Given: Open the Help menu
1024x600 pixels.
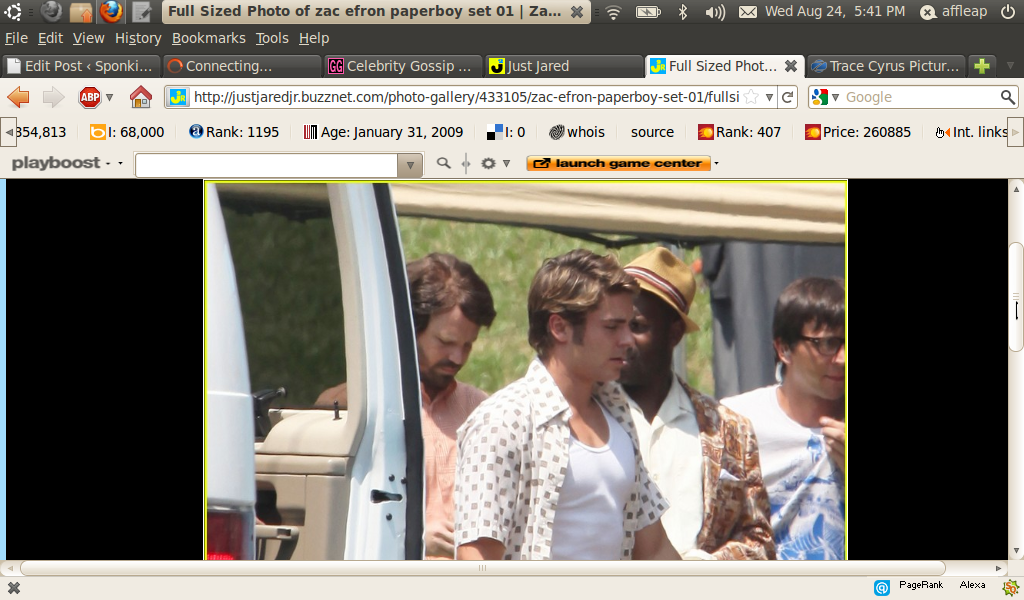Looking at the screenshot, I should tap(314, 39).
